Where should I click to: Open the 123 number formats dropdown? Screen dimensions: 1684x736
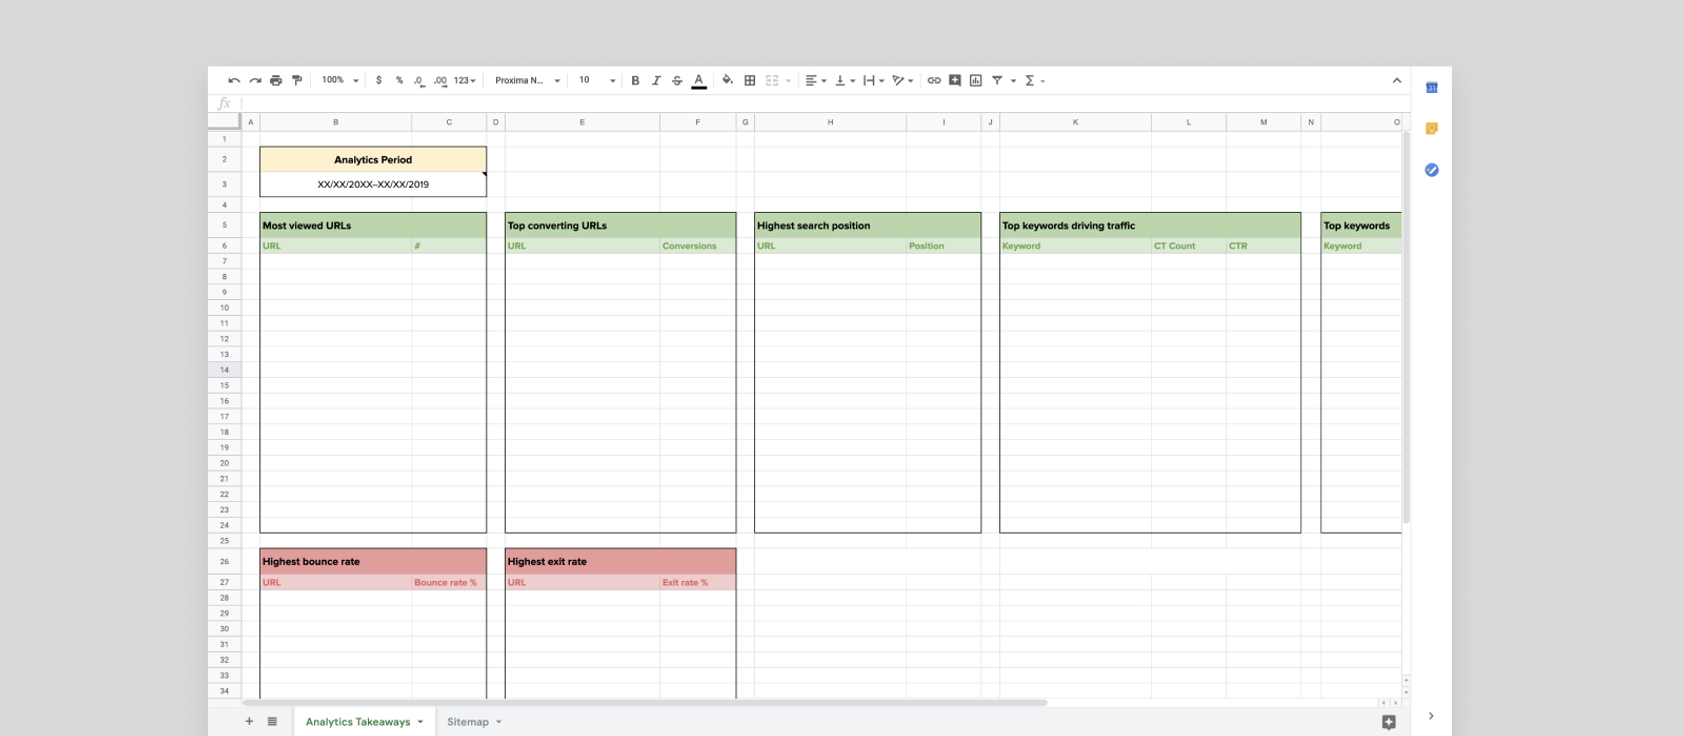(464, 81)
